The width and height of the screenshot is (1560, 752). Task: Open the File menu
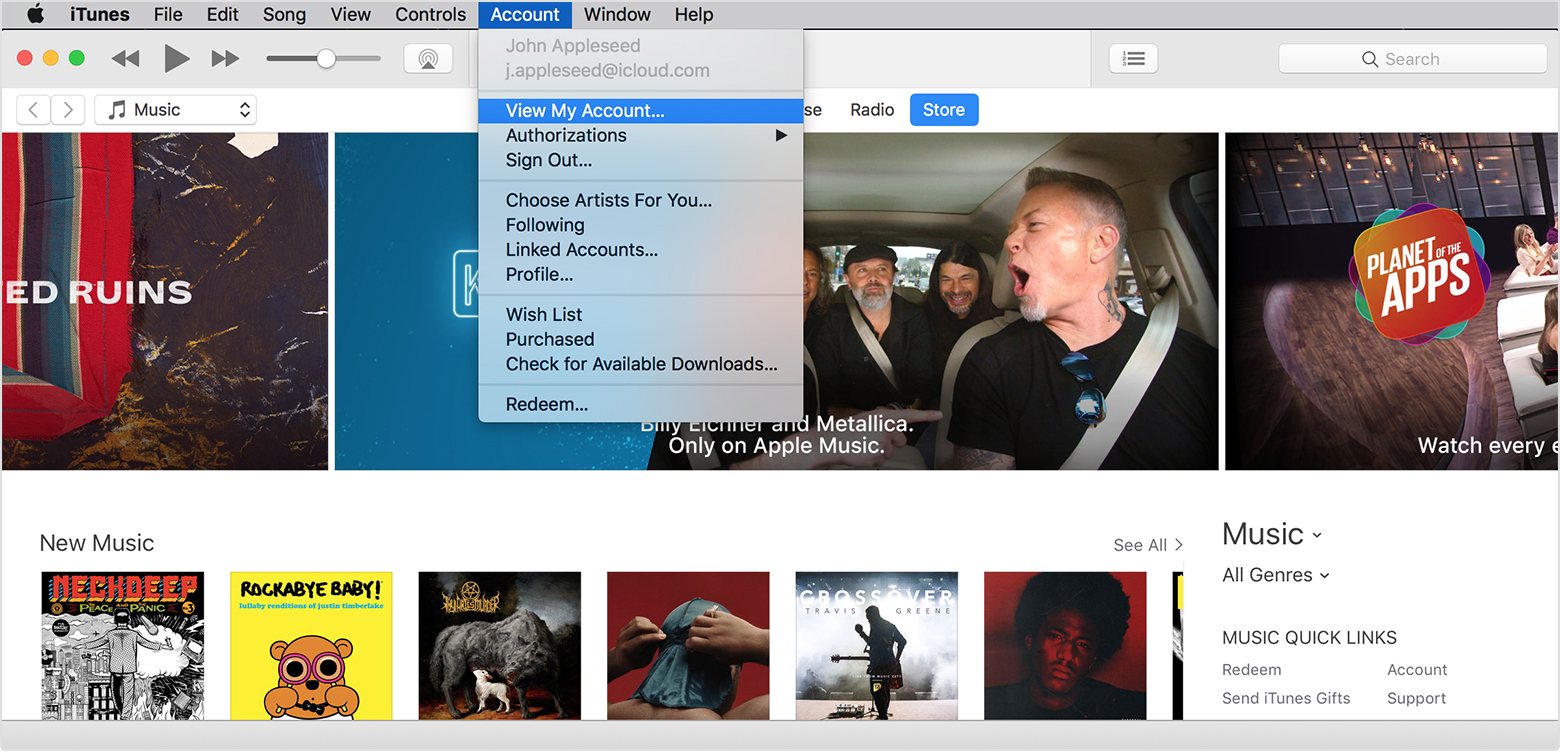[168, 14]
